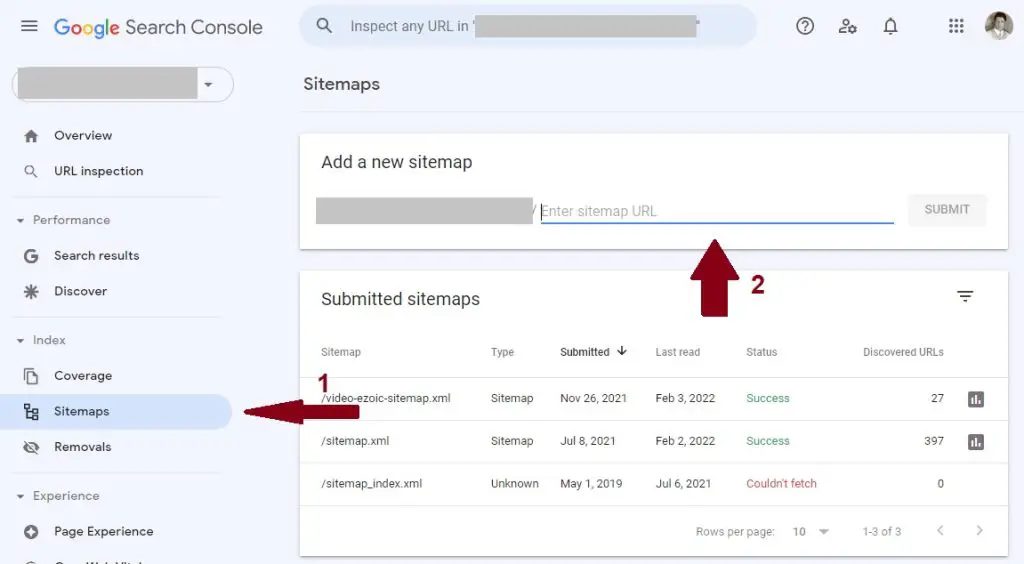Image resolution: width=1024 pixels, height=564 pixels.
Task: Open the Removals page
Action: [83, 447]
